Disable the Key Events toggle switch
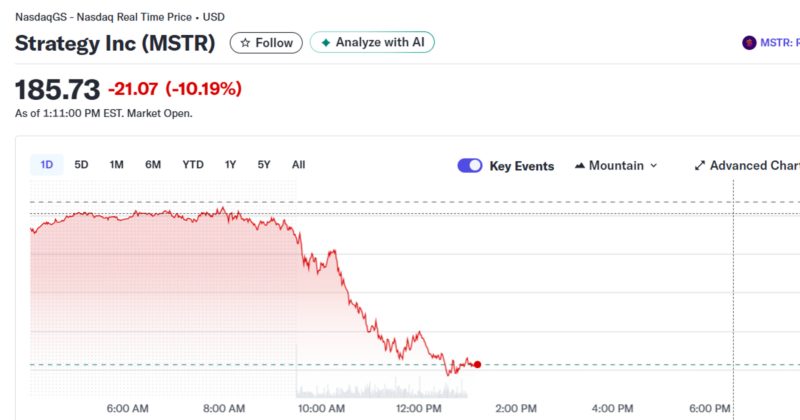The height and width of the screenshot is (420, 800). pyautogui.click(x=470, y=166)
